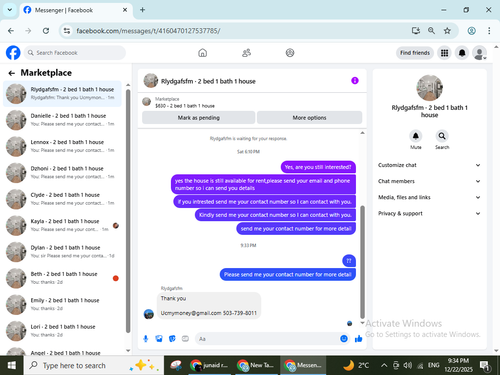Click the Aa message input field
This screenshot has height=375, width=500.
[267, 339]
